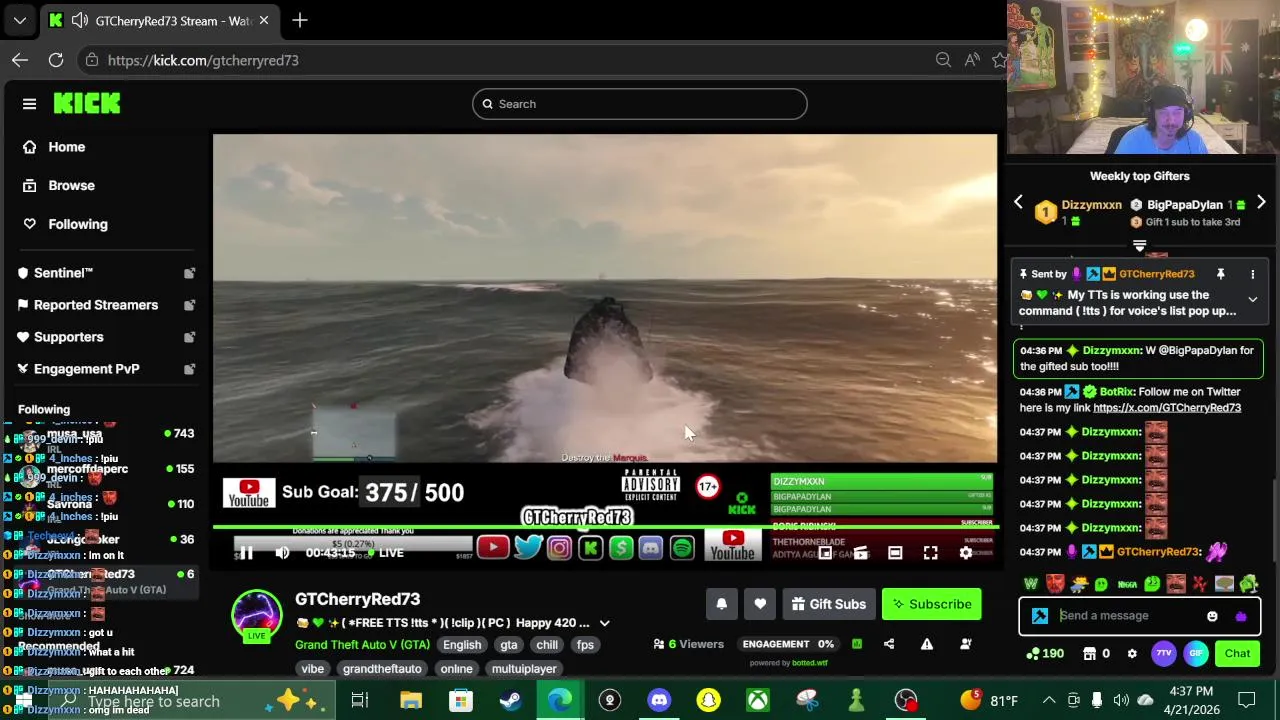
Task: Unpin the pinned chat message icon
Action: click(1221, 274)
